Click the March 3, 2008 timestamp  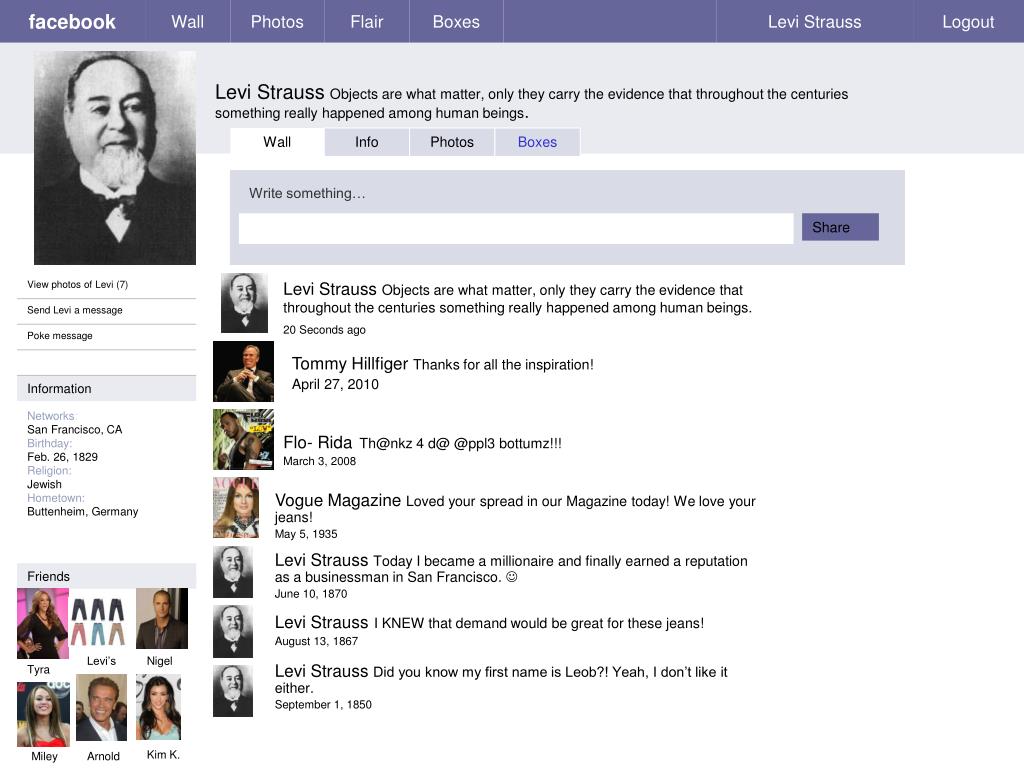(319, 461)
